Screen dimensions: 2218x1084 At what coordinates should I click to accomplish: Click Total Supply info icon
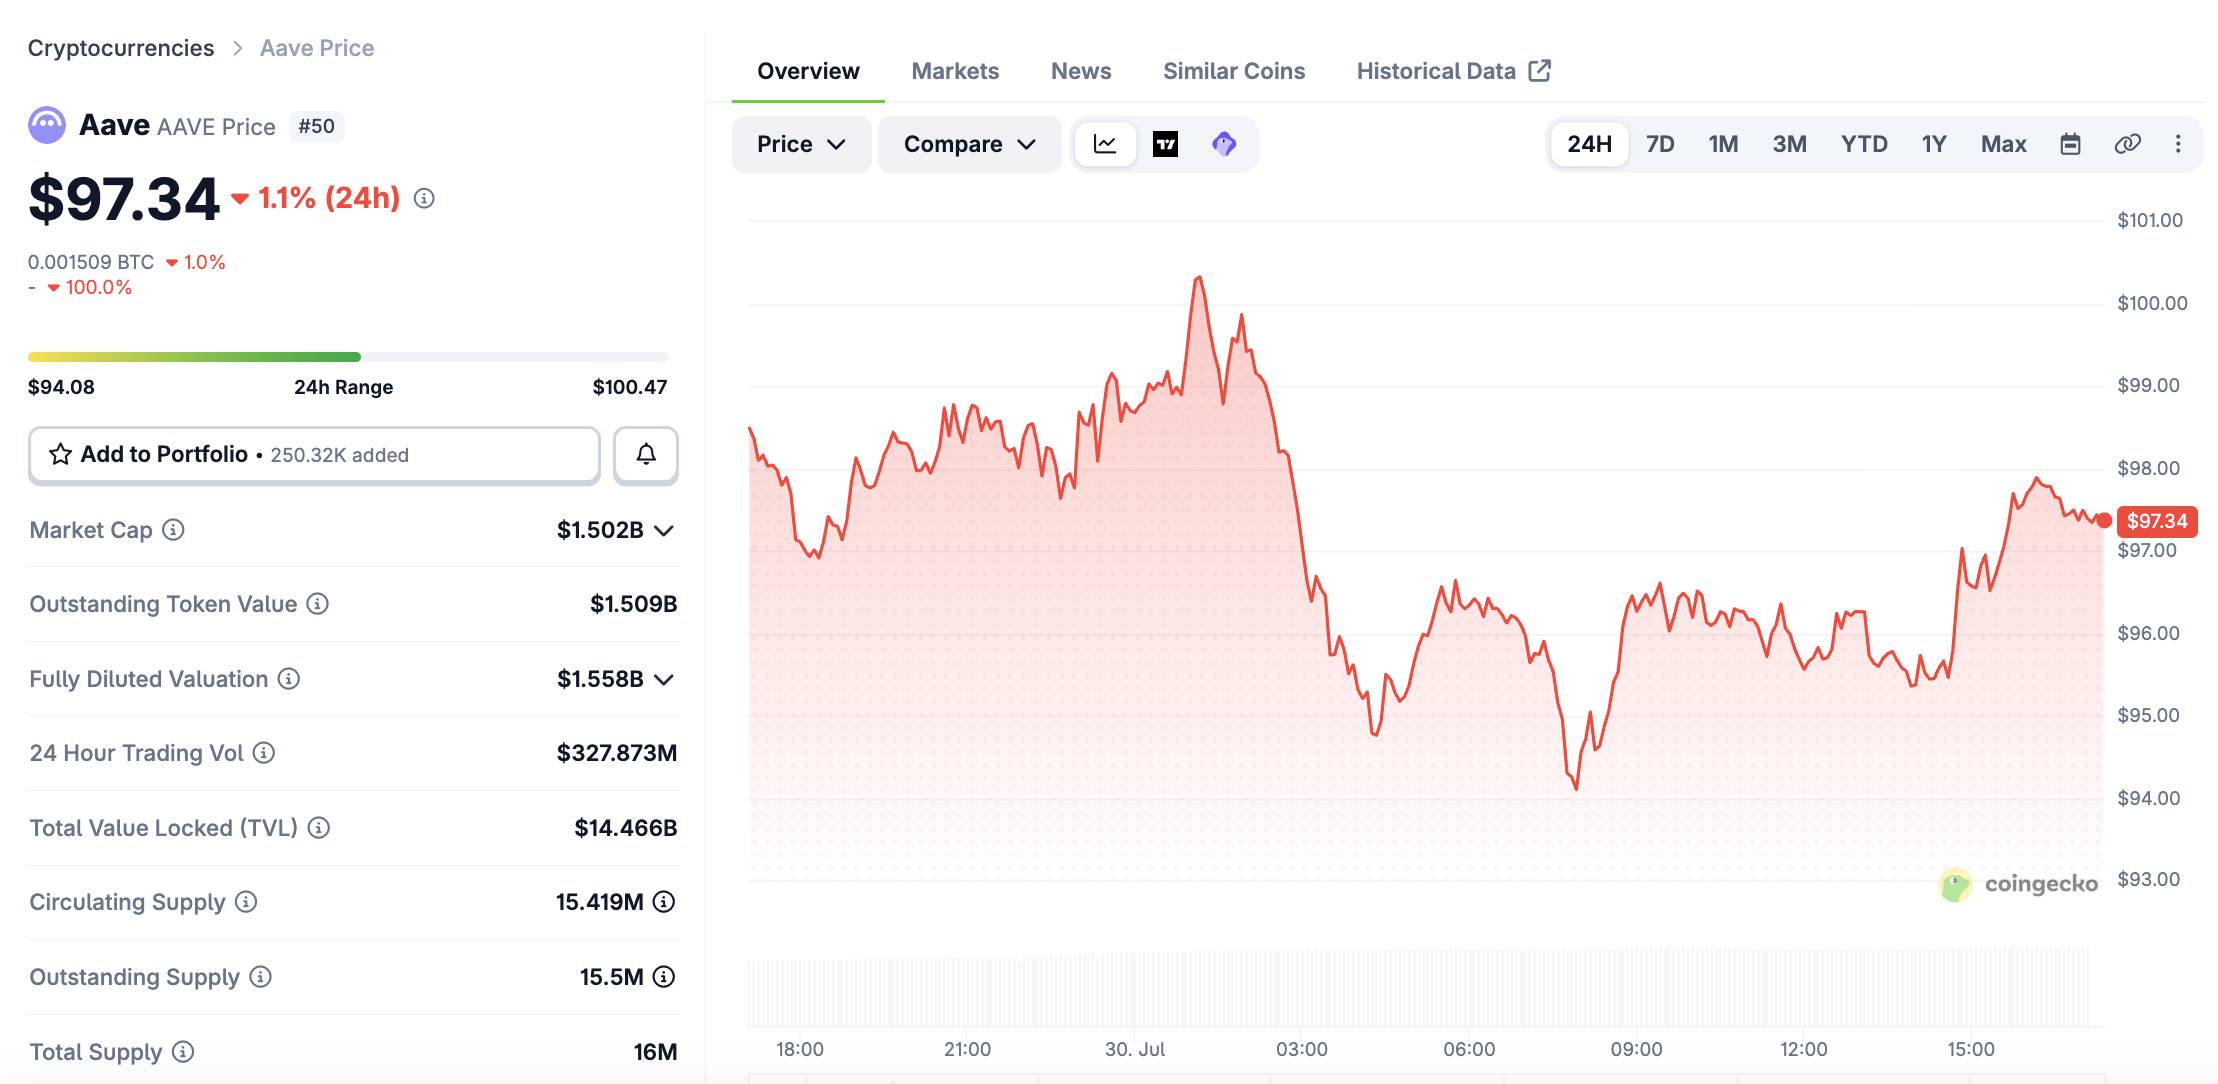coord(183,1052)
